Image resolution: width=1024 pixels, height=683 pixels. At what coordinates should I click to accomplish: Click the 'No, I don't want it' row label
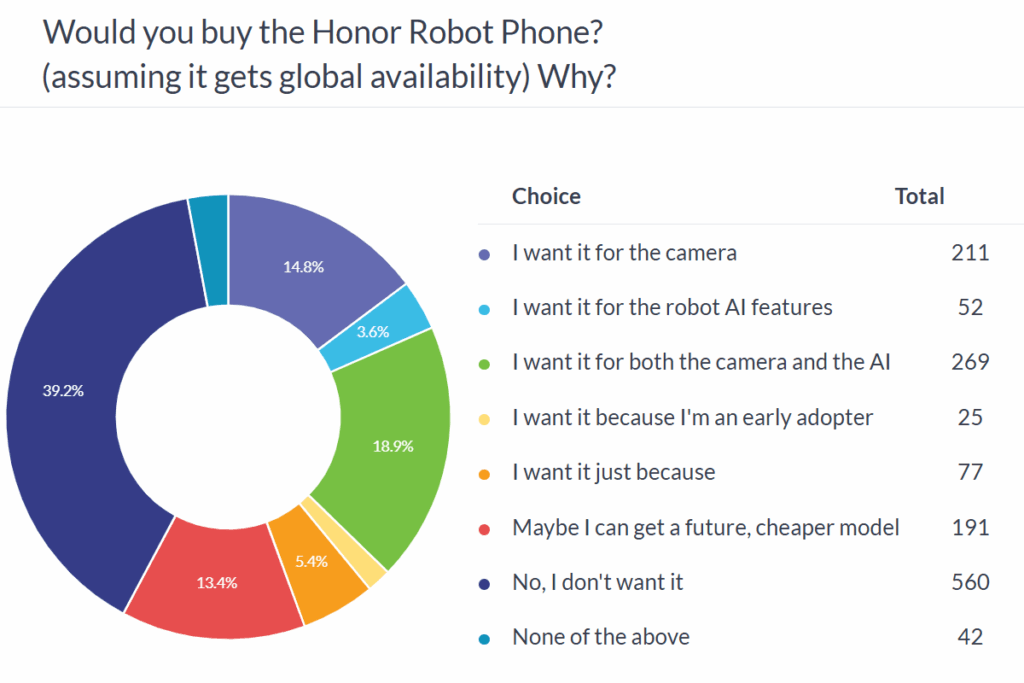pyautogui.click(x=598, y=582)
